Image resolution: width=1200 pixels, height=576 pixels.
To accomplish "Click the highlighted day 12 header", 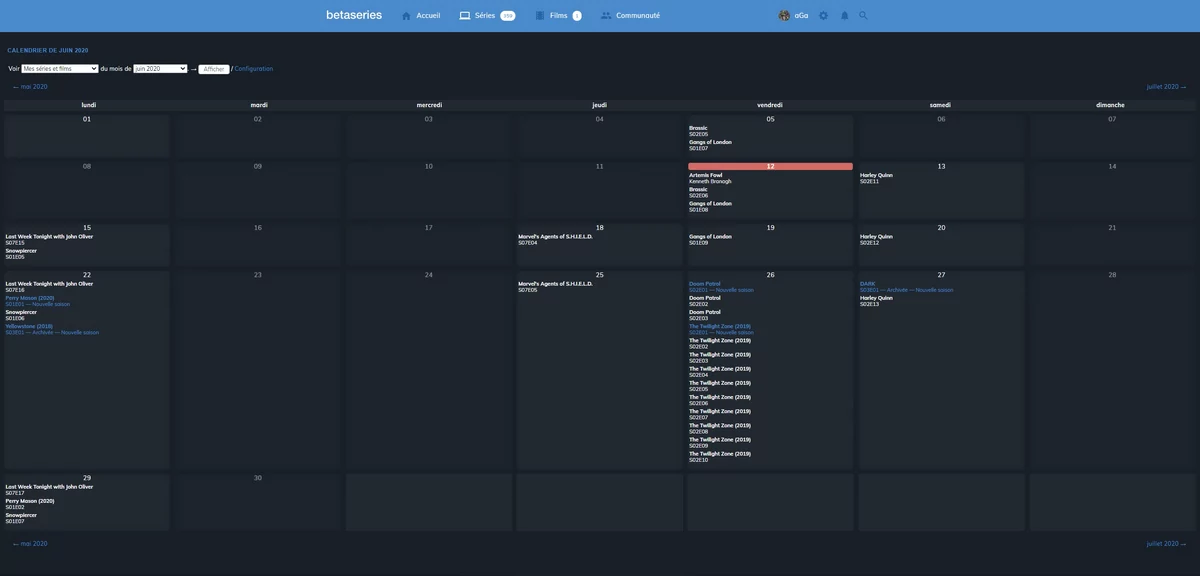I will (770, 166).
